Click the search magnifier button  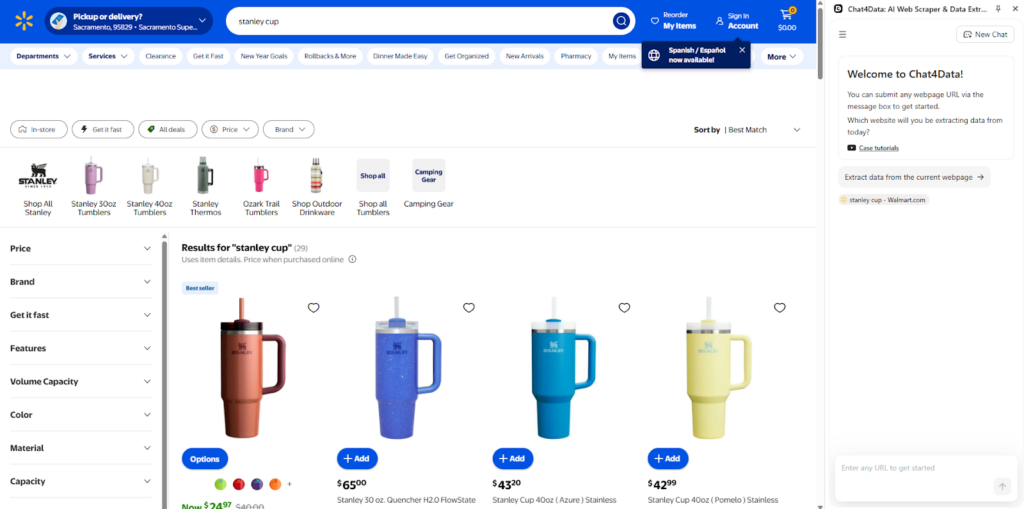[x=620, y=21]
